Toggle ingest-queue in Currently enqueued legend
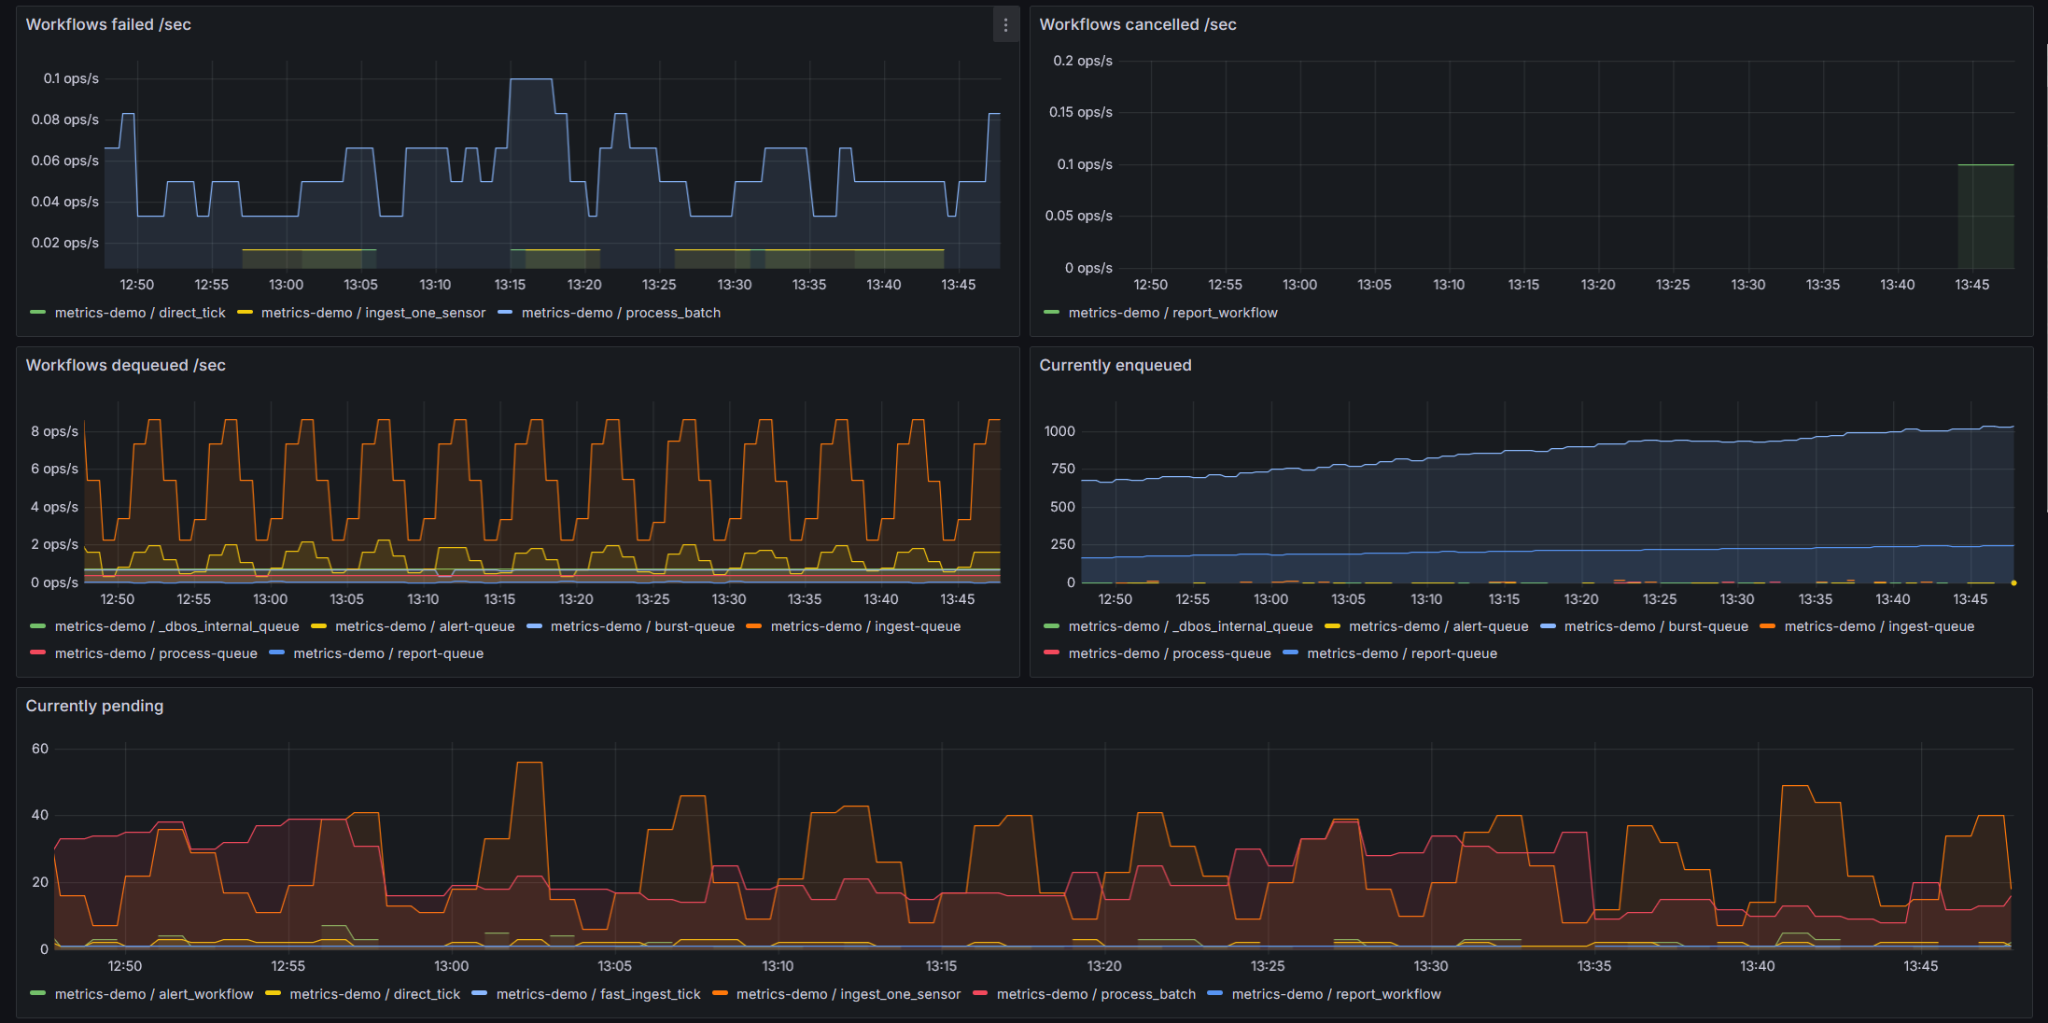 [1879, 627]
